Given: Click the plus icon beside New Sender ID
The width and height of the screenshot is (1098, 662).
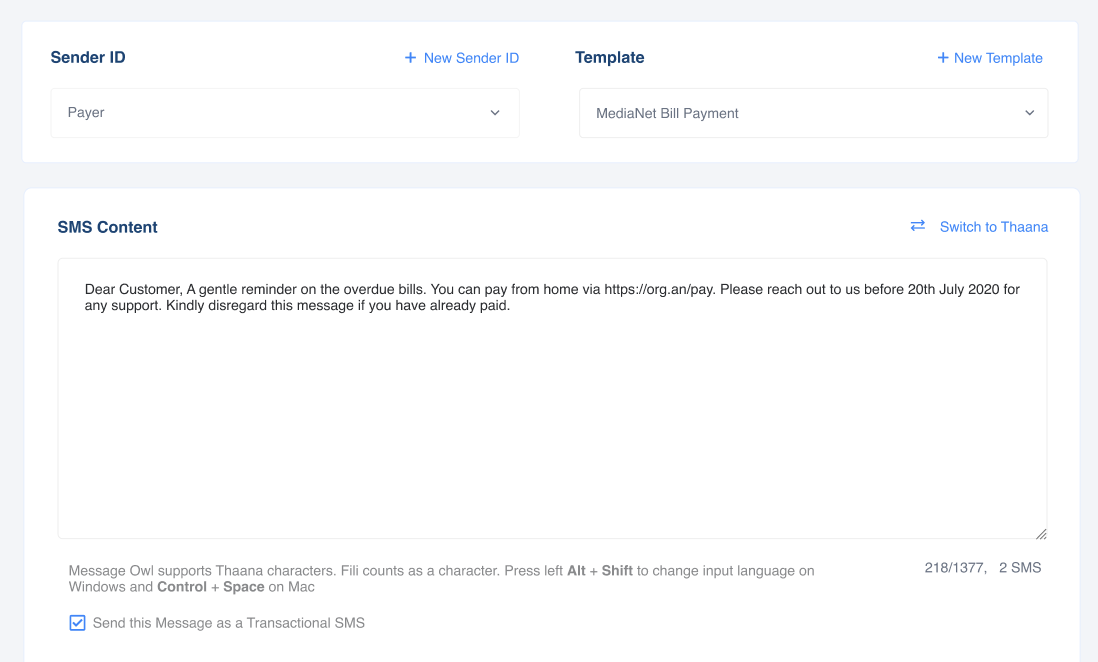Looking at the screenshot, I should pos(410,58).
